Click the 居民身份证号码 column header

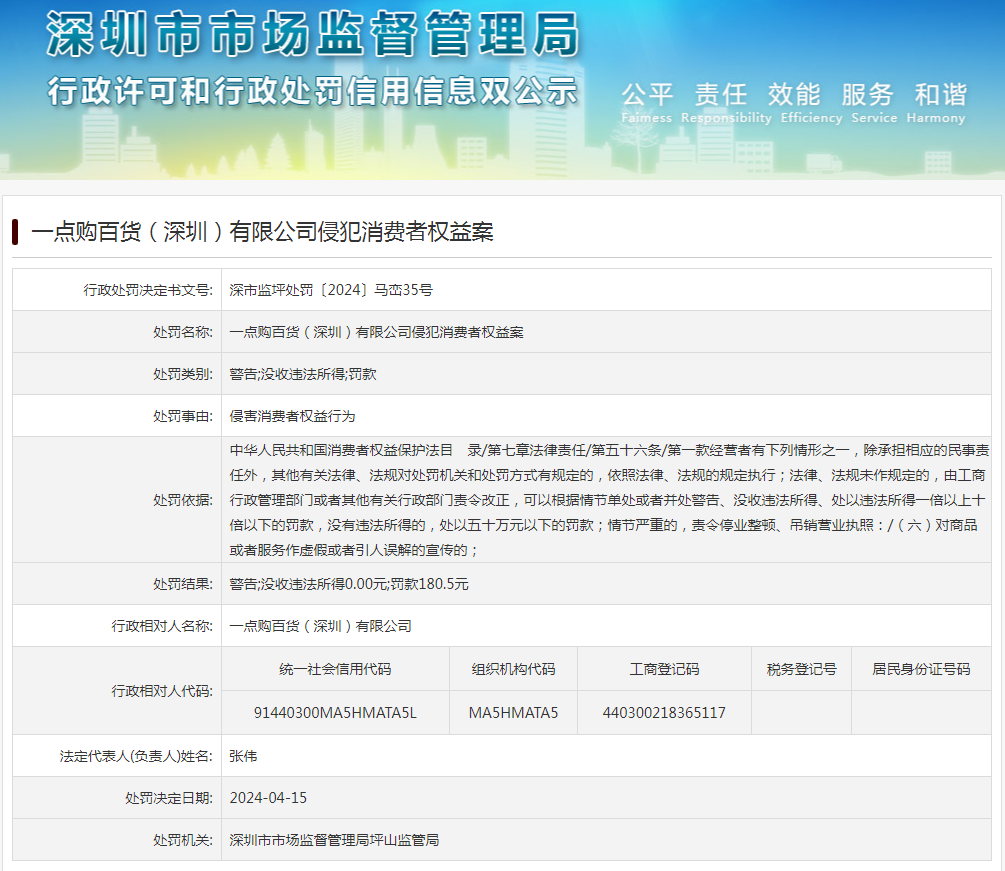click(921, 669)
